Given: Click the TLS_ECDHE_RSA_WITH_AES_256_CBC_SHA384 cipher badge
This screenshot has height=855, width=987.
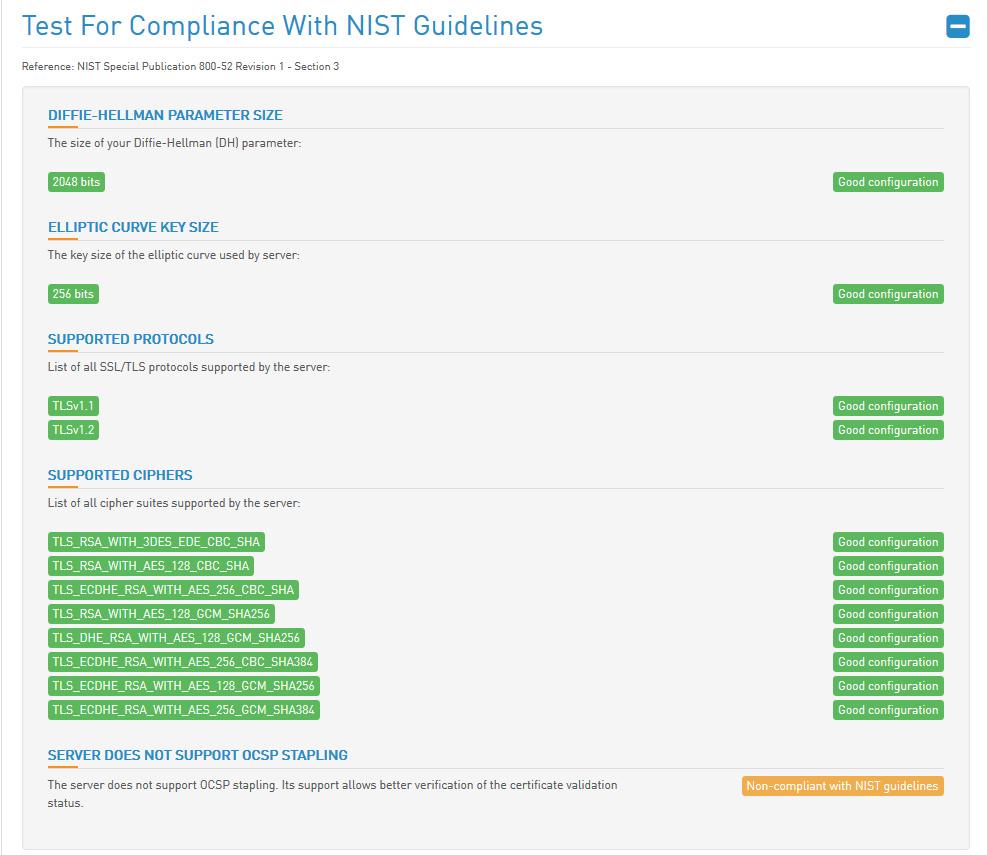Looking at the screenshot, I should click(183, 662).
